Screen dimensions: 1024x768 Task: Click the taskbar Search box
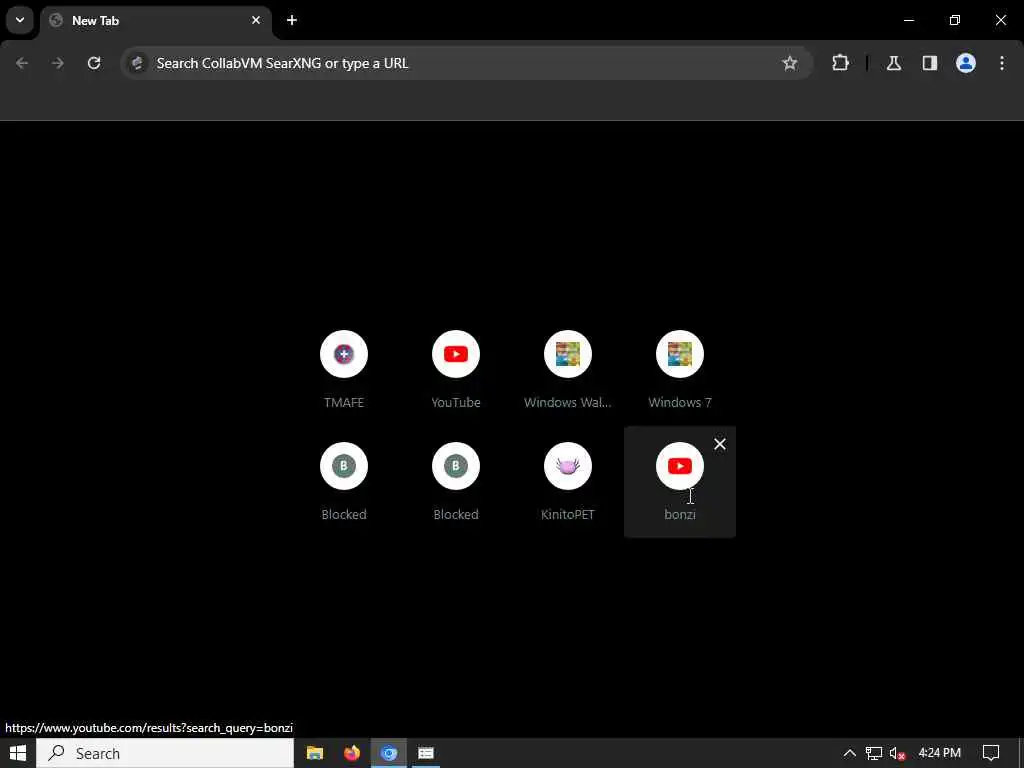pos(165,753)
